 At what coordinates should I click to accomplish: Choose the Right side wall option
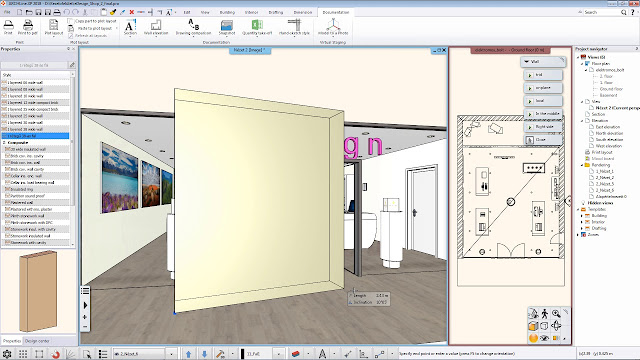(x=543, y=127)
